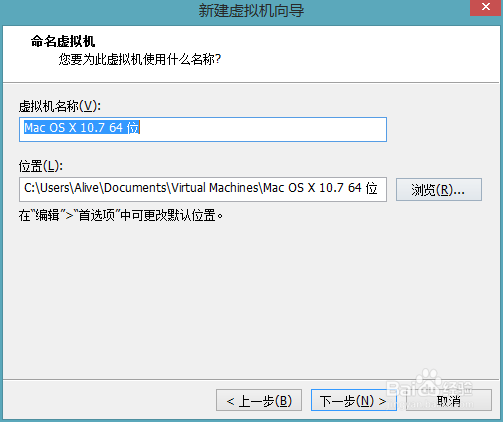This screenshot has width=503, height=422.
Task: Cancel the wizard with 取消 button
Action: (x=449, y=400)
